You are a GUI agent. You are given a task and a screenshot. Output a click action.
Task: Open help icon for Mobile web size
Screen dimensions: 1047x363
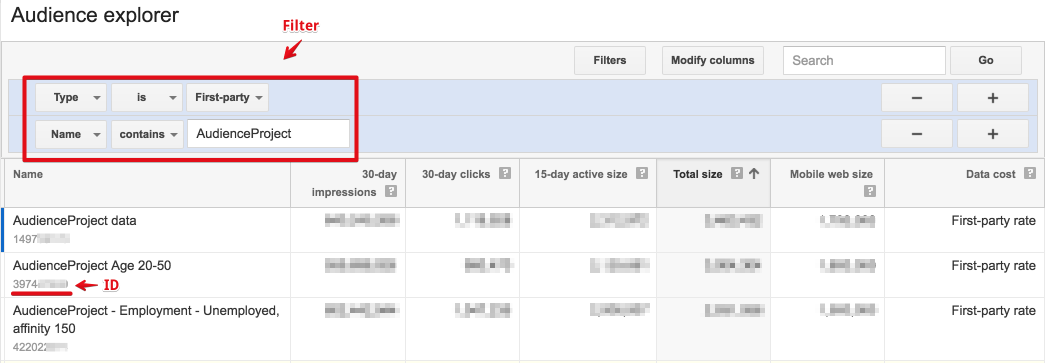coord(870,192)
